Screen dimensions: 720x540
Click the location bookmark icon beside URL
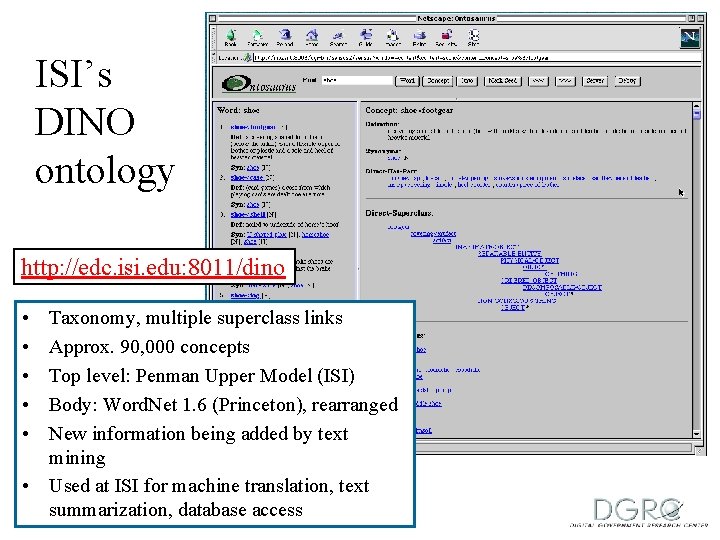[247, 57]
